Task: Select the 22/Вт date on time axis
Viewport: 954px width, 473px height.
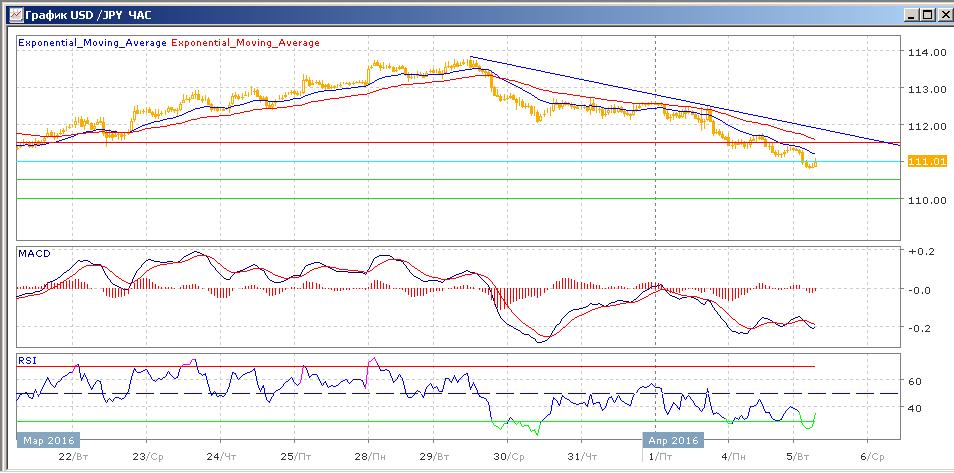Action: tap(76, 455)
